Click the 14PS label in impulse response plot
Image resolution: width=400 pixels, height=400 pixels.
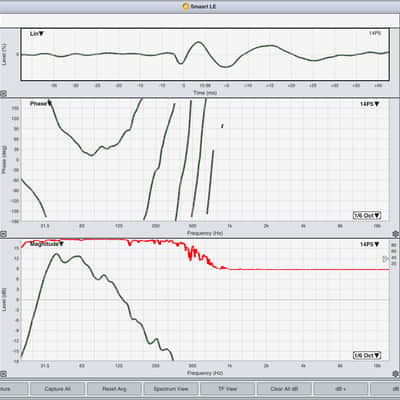(375, 33)
